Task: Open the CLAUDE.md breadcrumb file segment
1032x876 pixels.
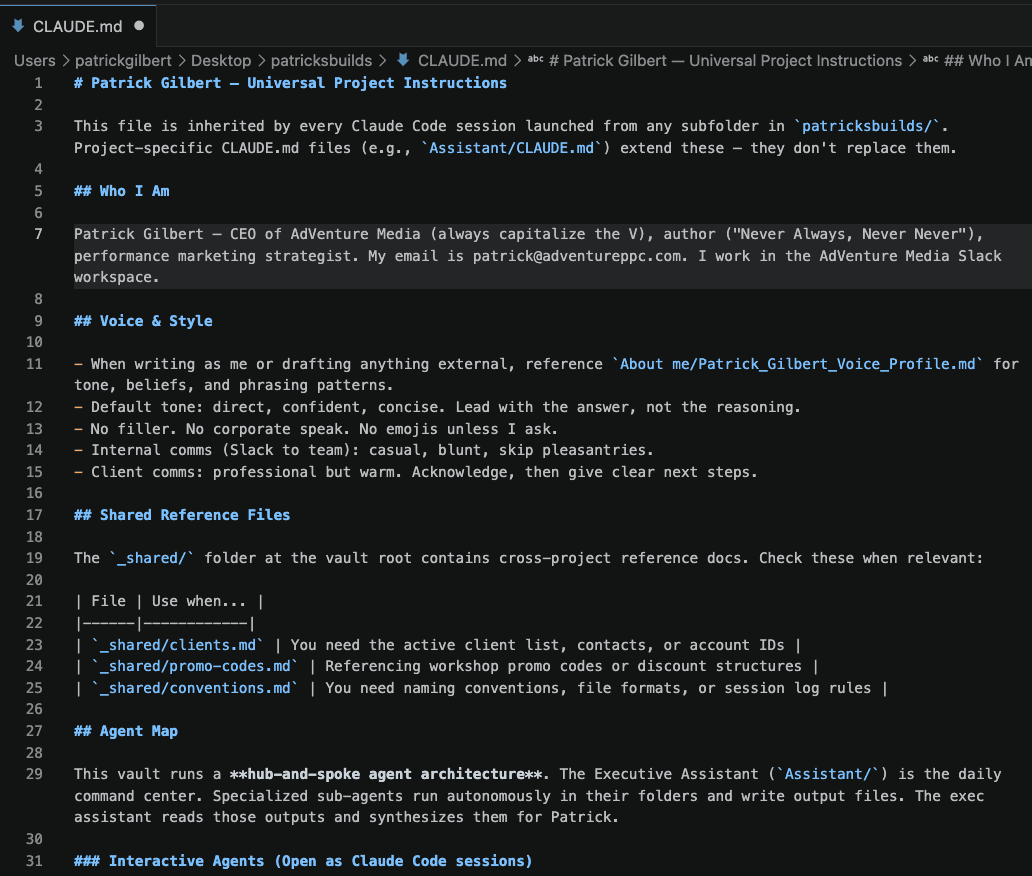Action: tap(462, 61)
